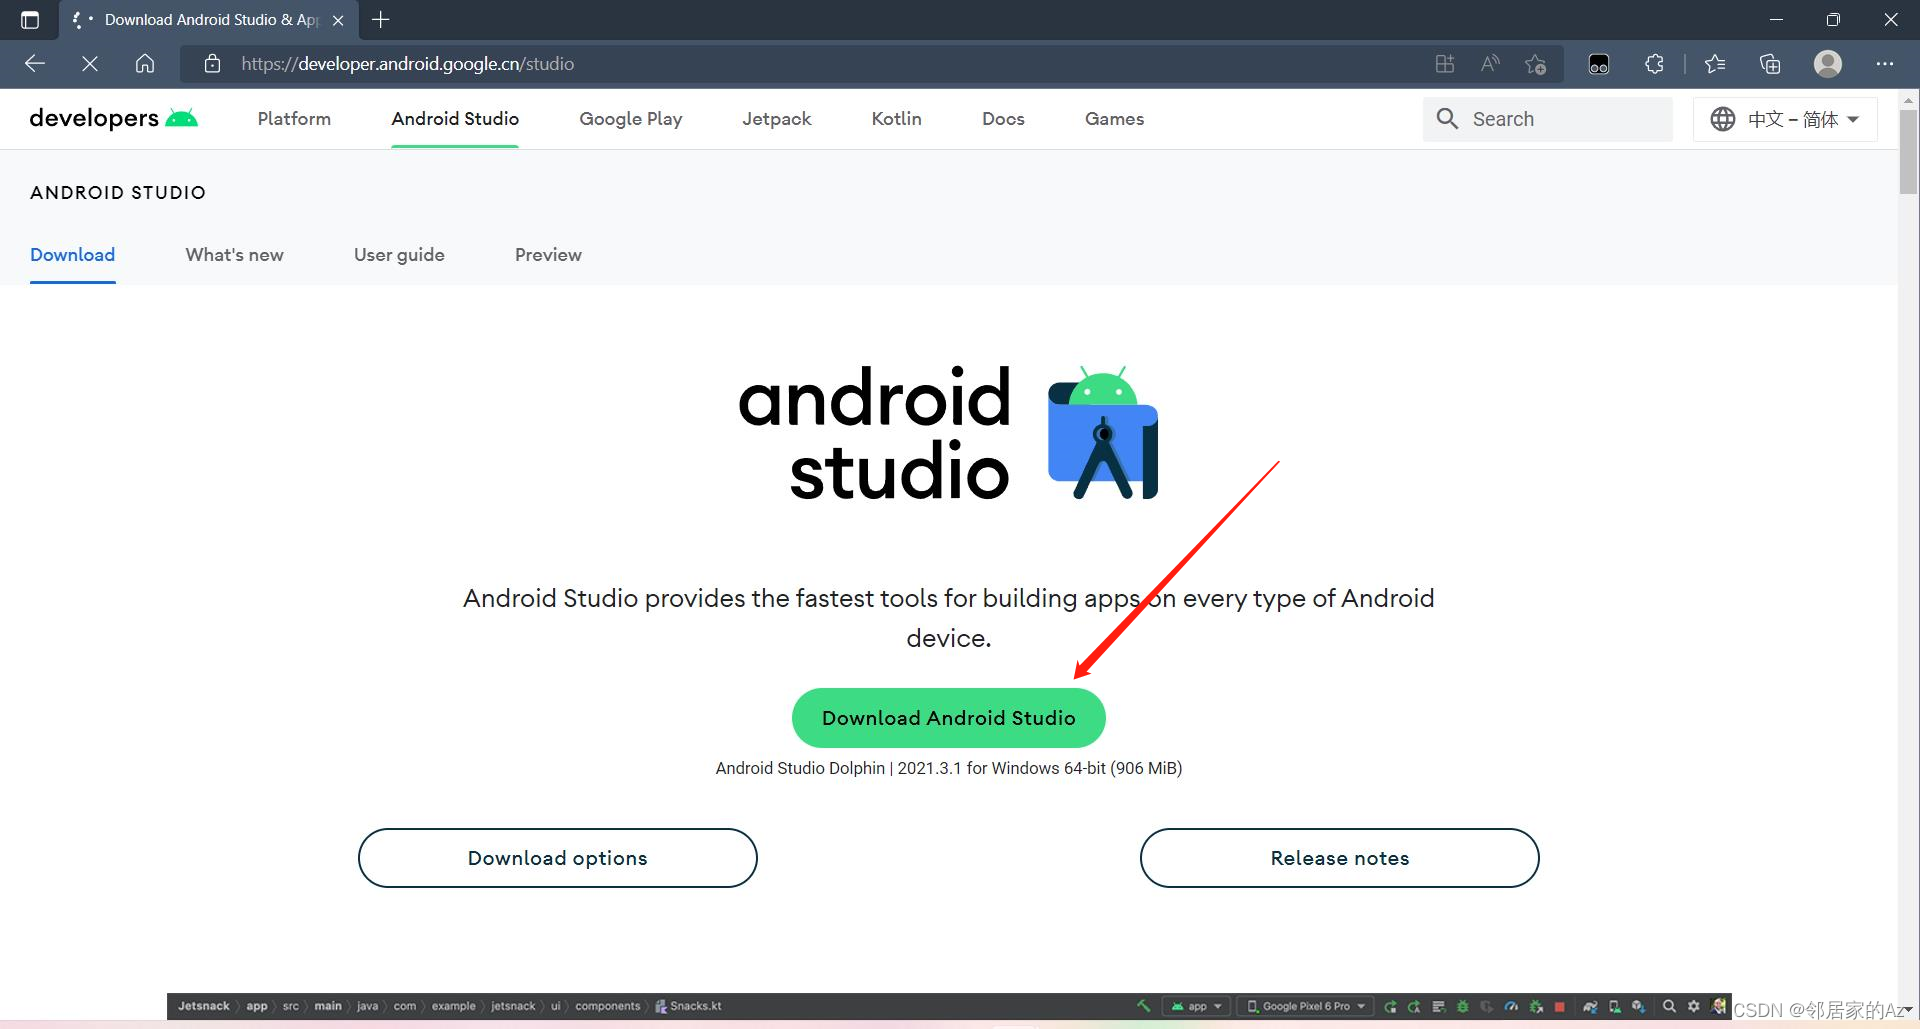
Task: Click the search magnifier icon
Action: coord(1447,119)
